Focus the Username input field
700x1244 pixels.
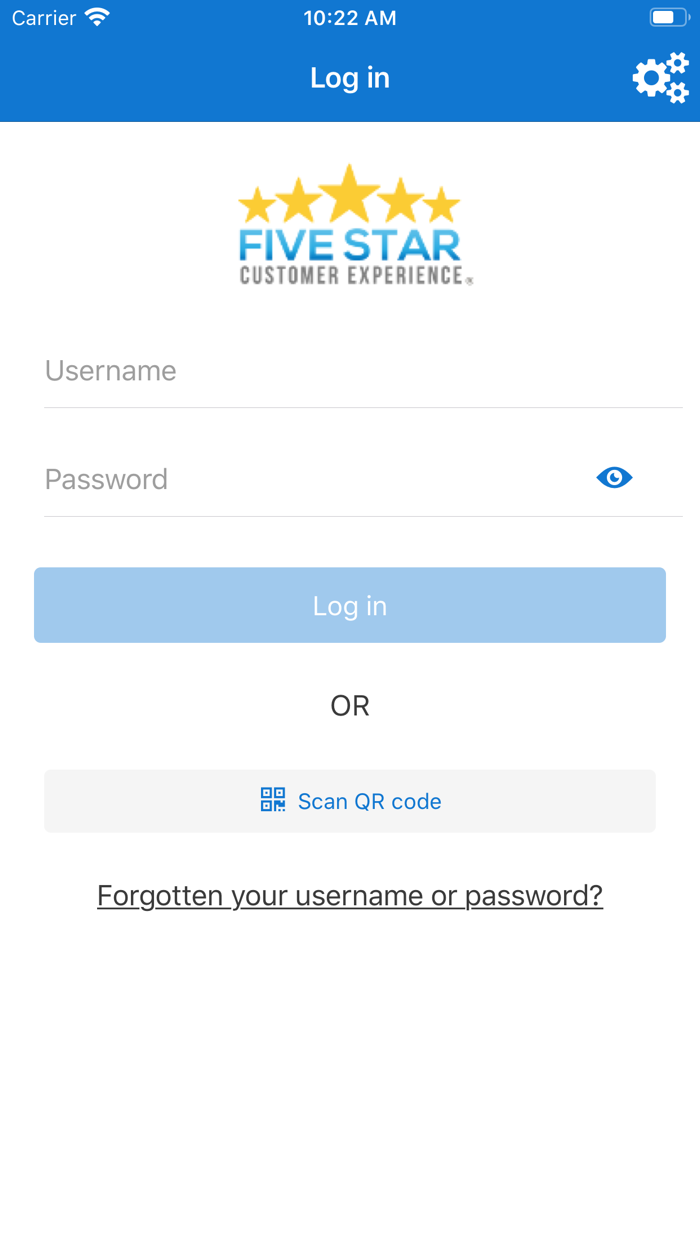360,371
